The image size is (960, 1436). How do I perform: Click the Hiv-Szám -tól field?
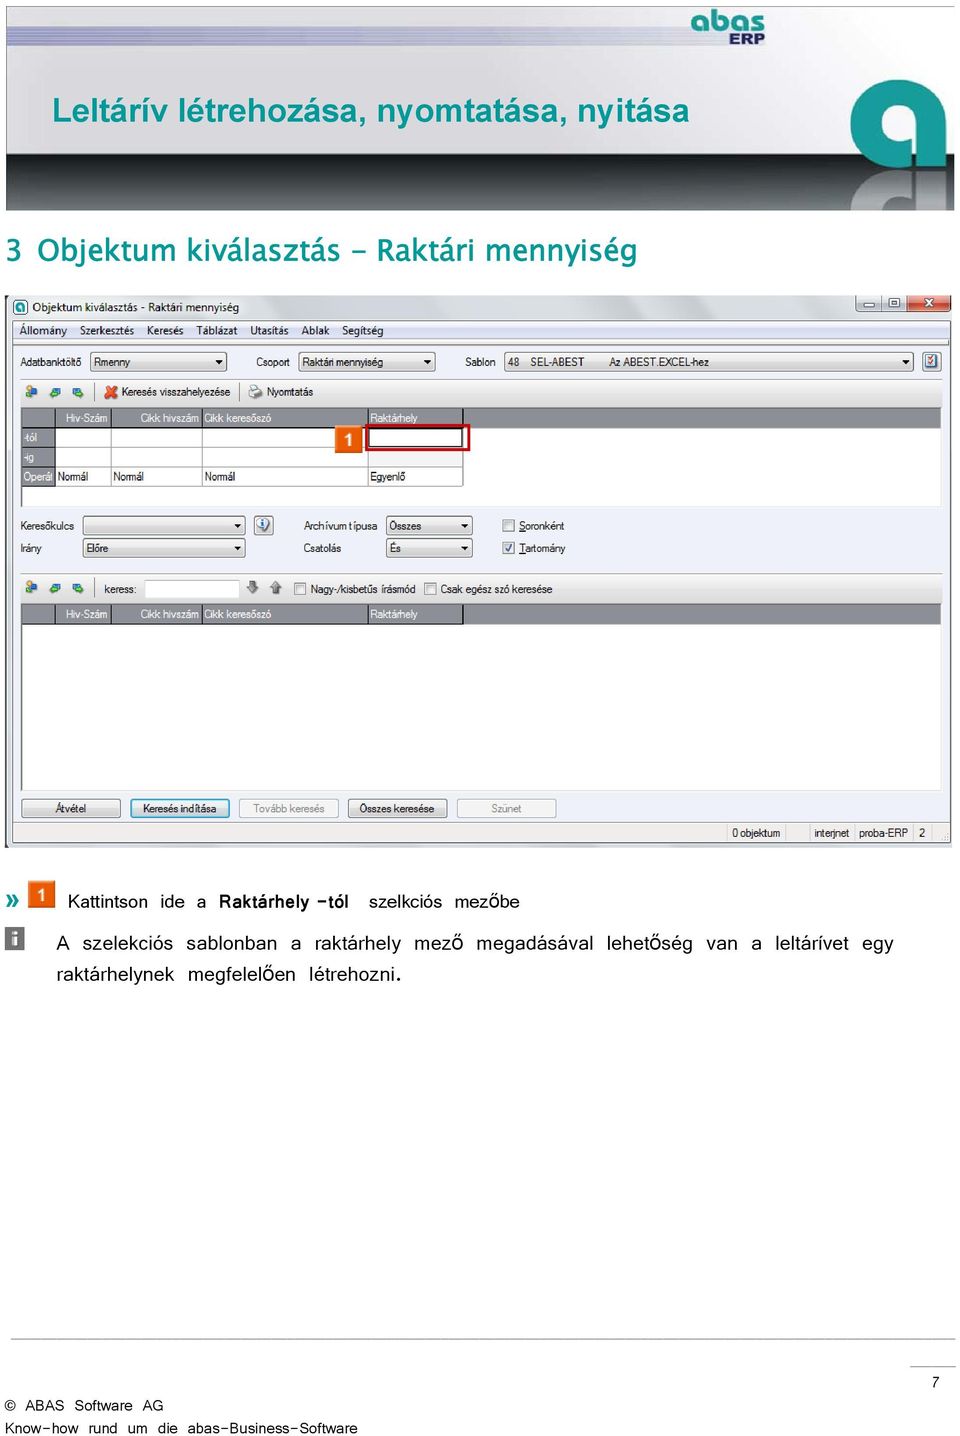coord(82,437)
